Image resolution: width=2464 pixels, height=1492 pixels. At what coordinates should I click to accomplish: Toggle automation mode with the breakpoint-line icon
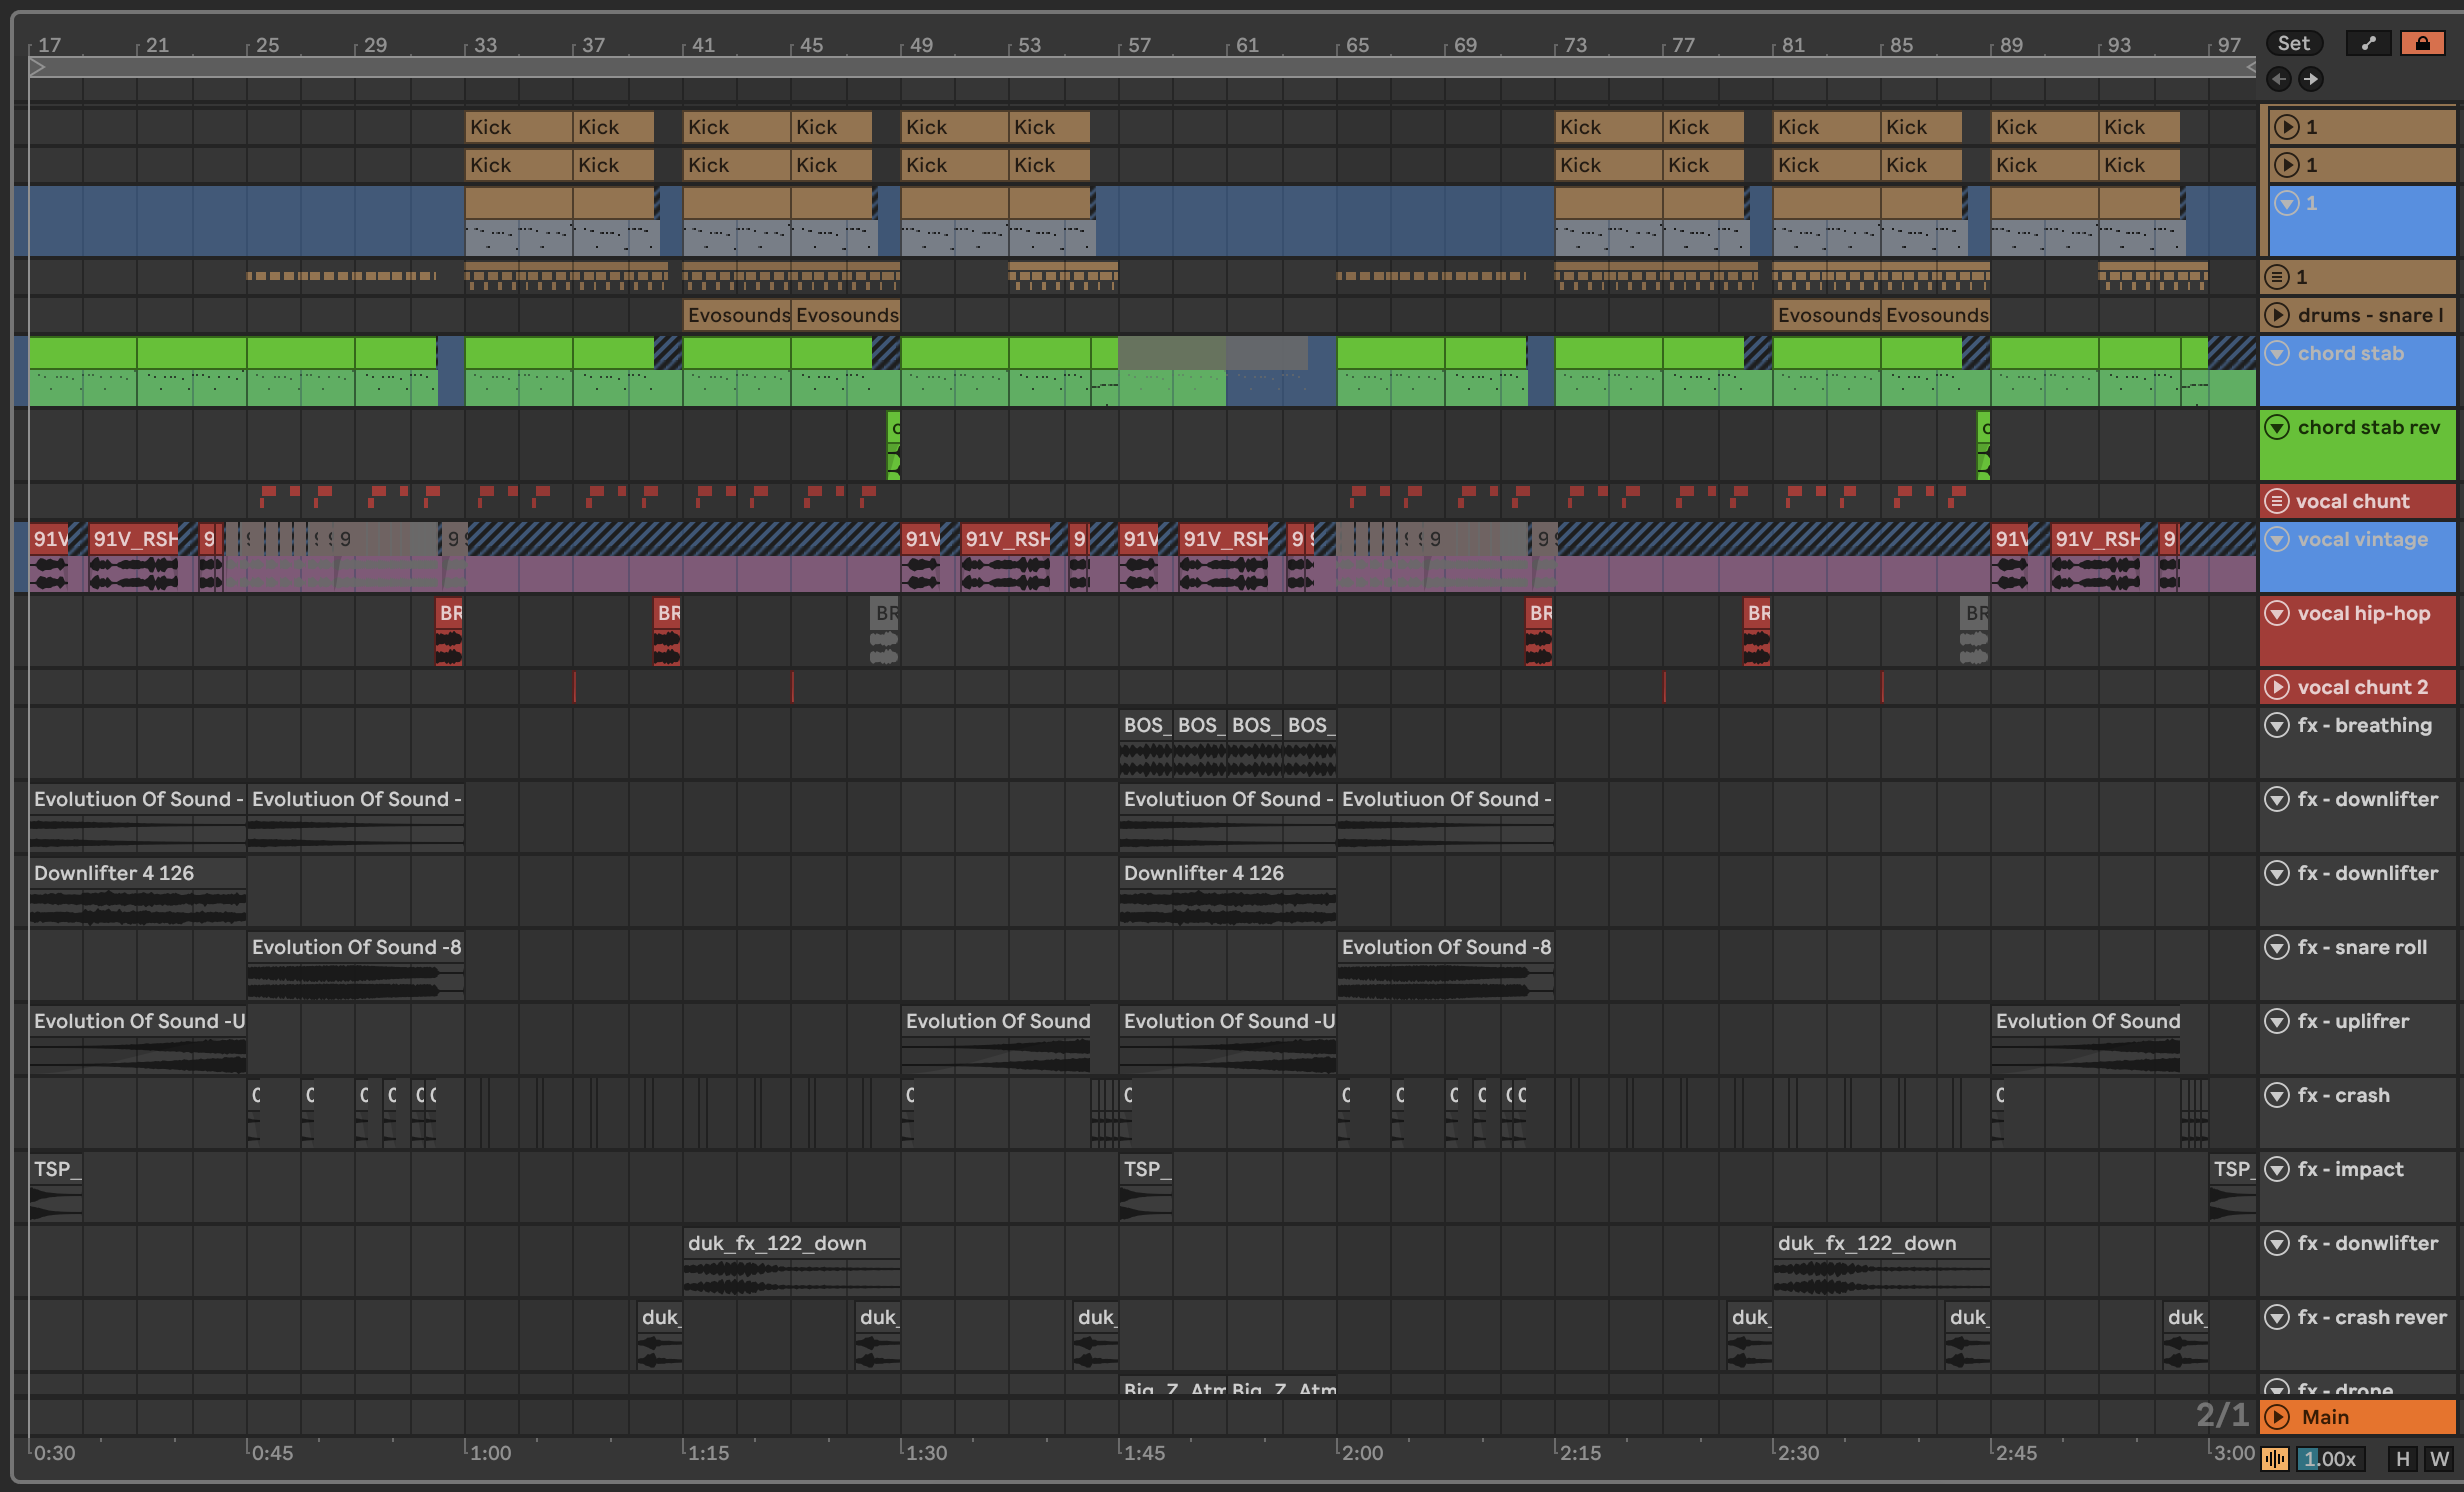pos(2368,43)
